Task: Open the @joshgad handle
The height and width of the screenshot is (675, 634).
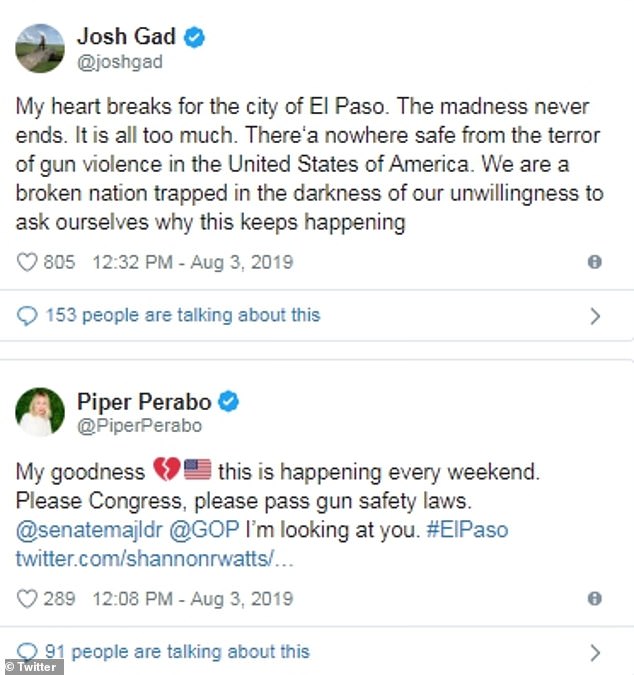Action: [x=119, y=62]
